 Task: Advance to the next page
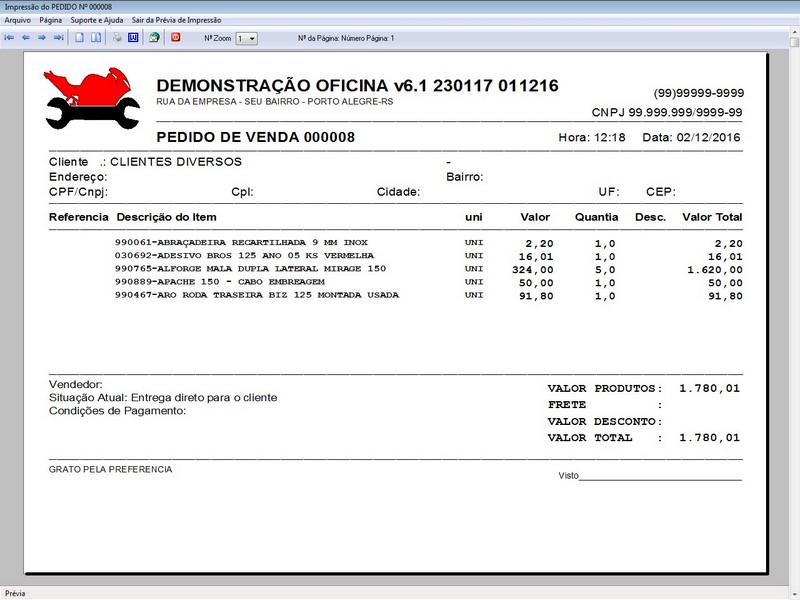pos(40,37)
